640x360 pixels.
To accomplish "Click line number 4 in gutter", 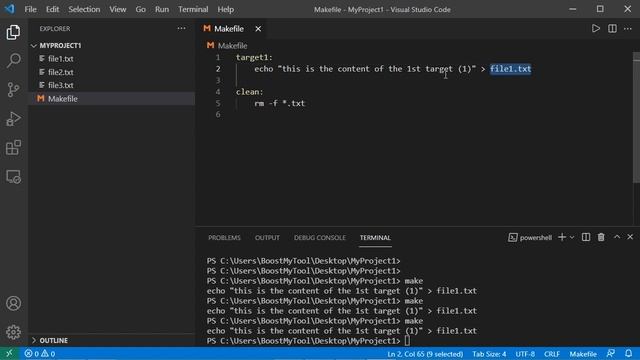I will click(x=218, y=92).
